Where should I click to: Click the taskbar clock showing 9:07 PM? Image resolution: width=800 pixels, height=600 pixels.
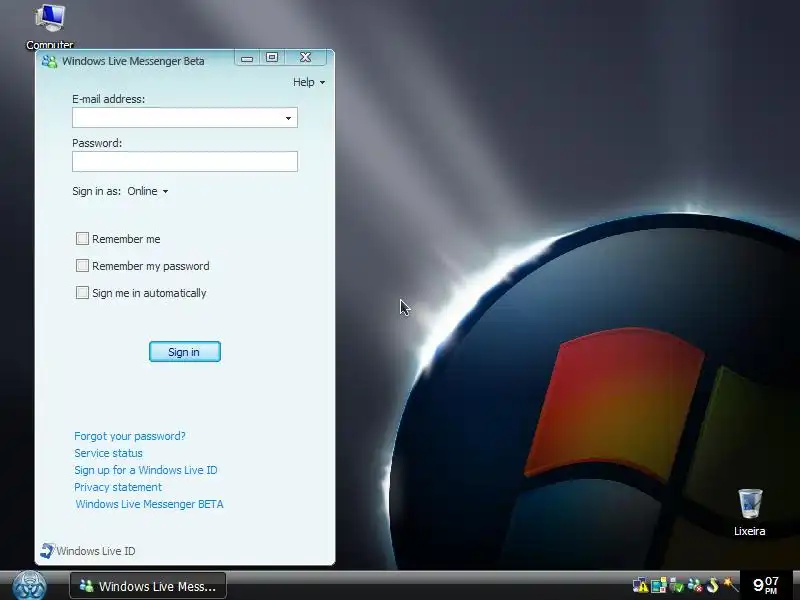click(766, 585)
